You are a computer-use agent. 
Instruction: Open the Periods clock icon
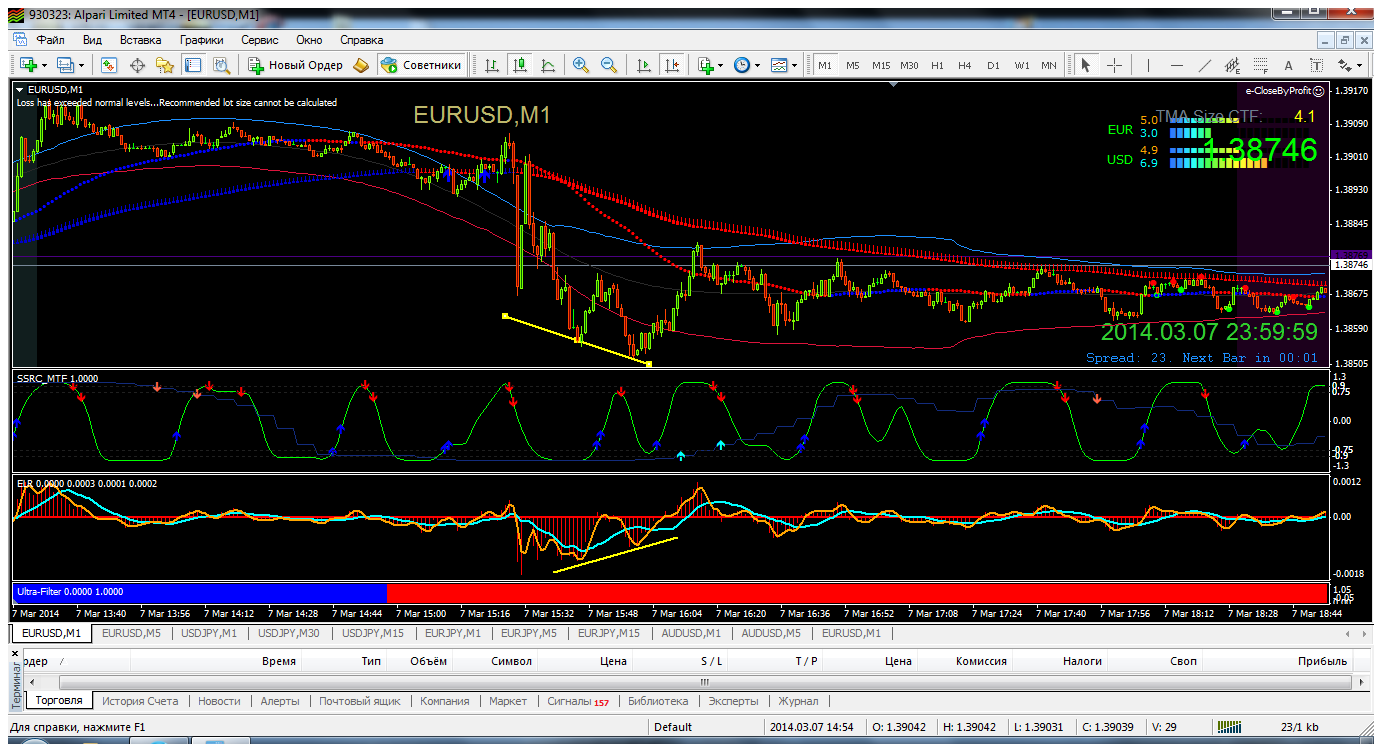pos(742,65)
